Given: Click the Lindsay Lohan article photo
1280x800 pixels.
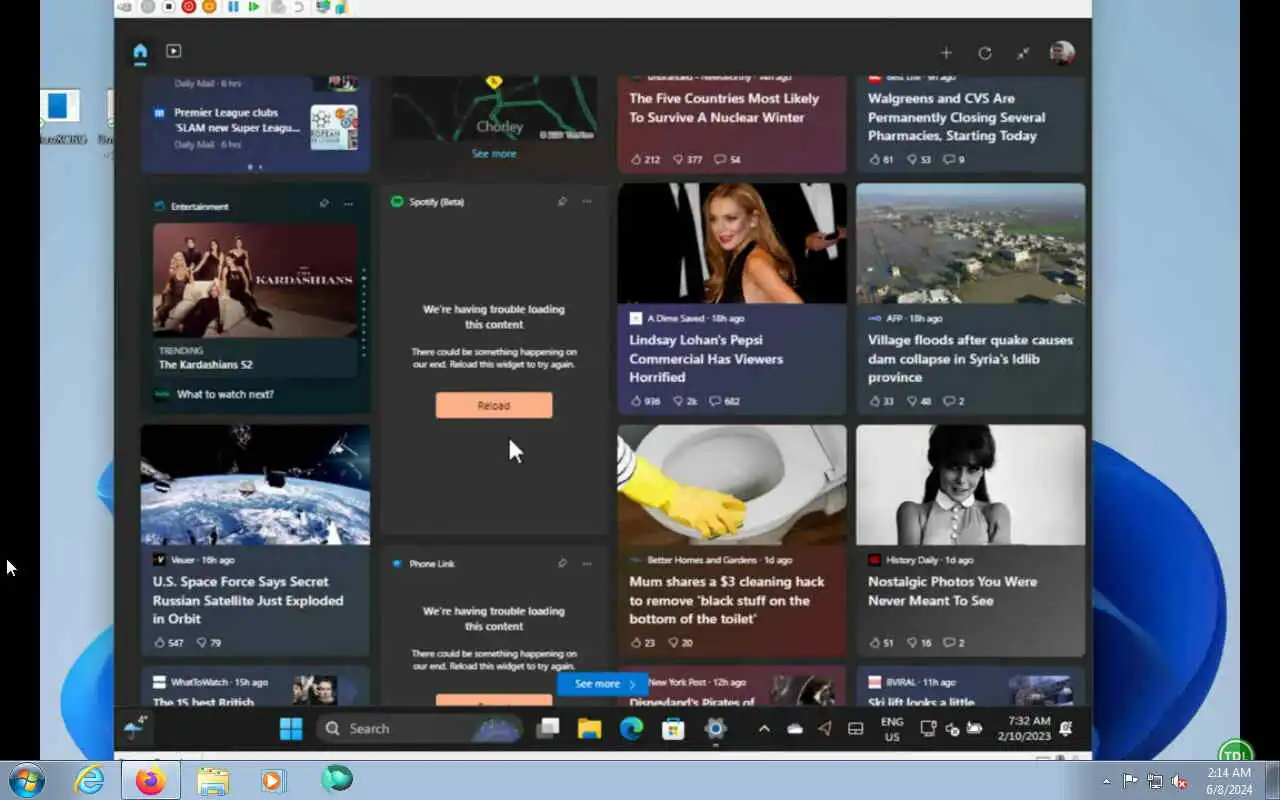Looking at the screenshot, I should 732,243.
